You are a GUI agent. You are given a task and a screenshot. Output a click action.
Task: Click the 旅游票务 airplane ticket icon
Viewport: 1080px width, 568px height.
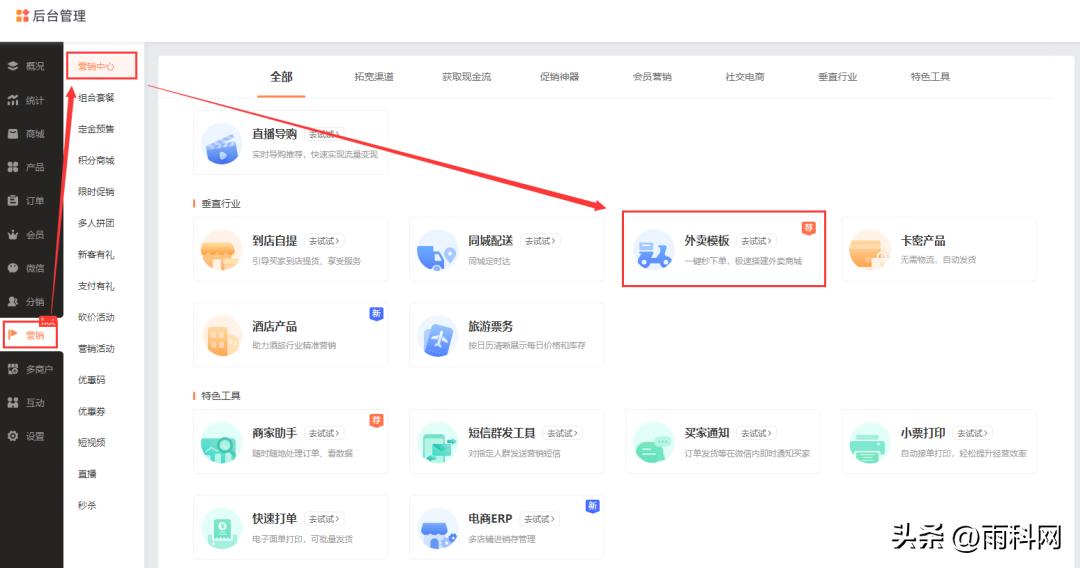click(437, 336)
